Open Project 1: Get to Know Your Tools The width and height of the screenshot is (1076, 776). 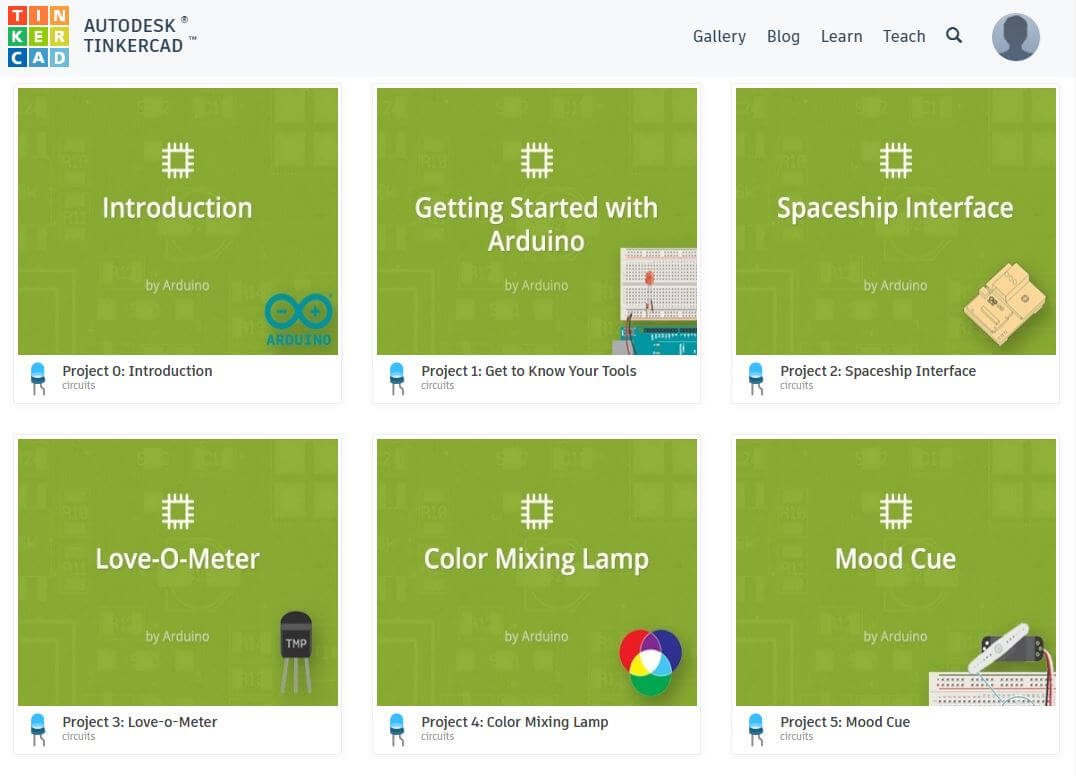[x=529, y=370]
